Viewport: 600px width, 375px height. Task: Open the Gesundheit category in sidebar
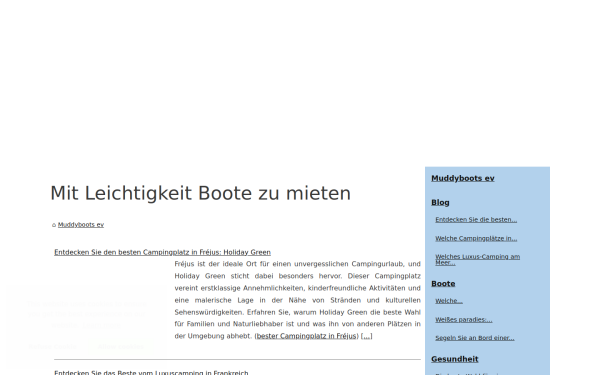pyautogui.click(x=455, y=359)
